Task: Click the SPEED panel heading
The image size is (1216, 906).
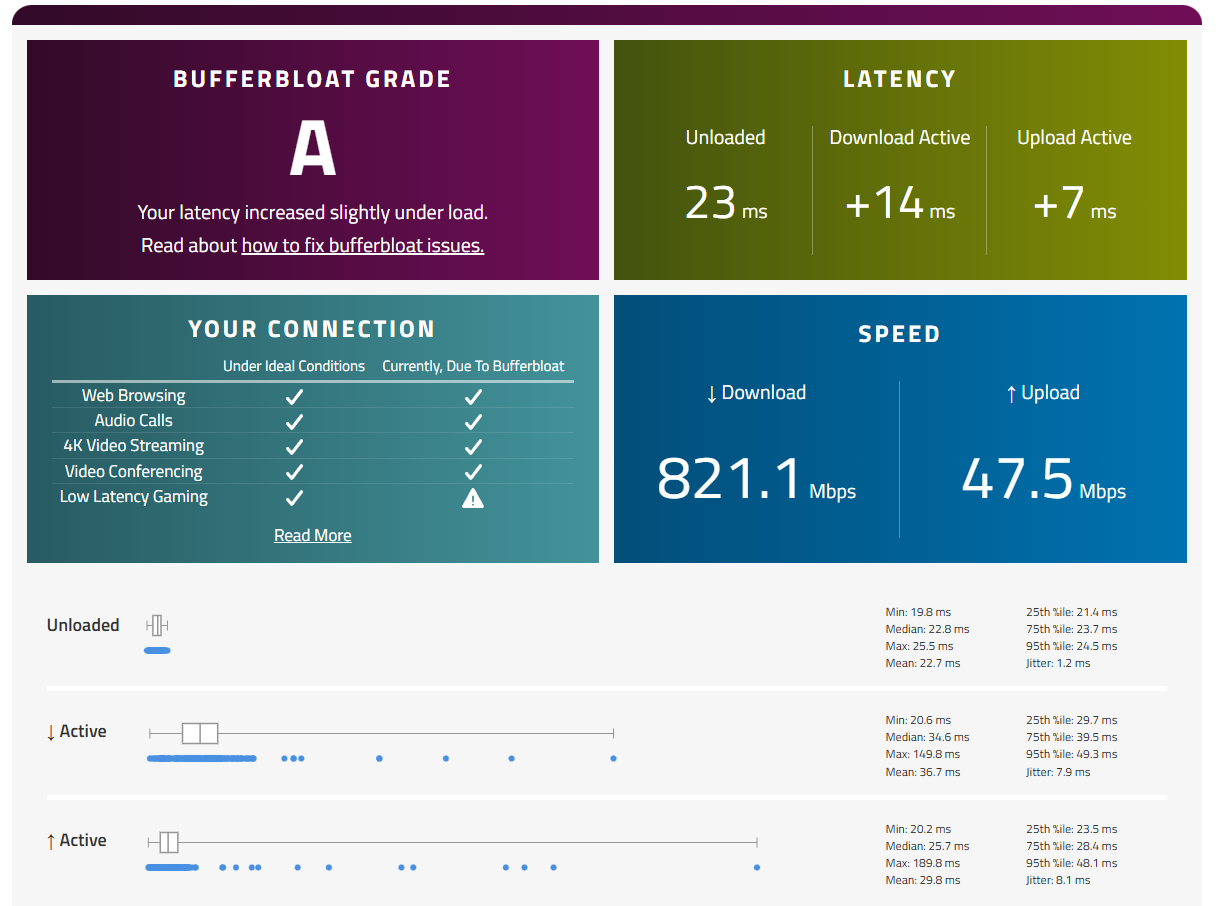Action: [x=900, y=334]
